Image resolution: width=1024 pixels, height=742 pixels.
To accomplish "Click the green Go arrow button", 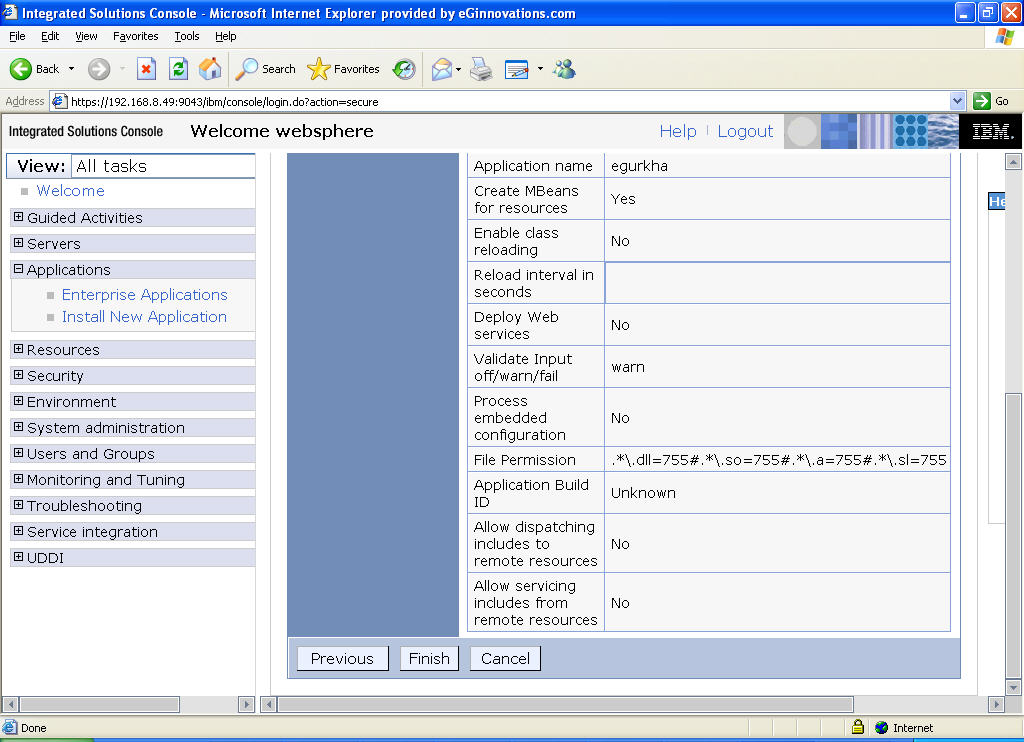I will pyautogui.click(x=982, y=101).
